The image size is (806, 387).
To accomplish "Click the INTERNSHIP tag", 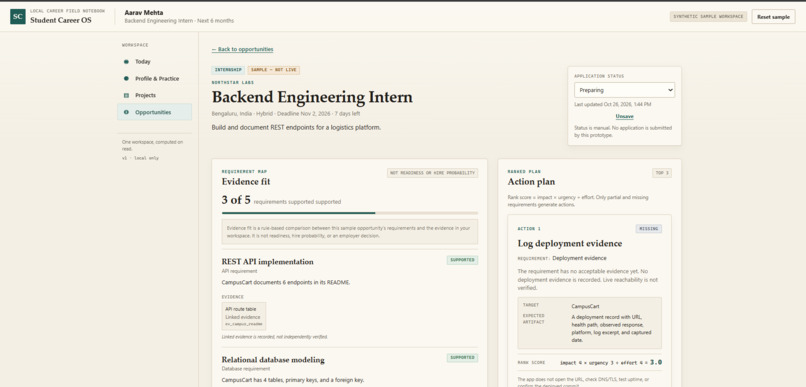I will [x=228, y=70].
